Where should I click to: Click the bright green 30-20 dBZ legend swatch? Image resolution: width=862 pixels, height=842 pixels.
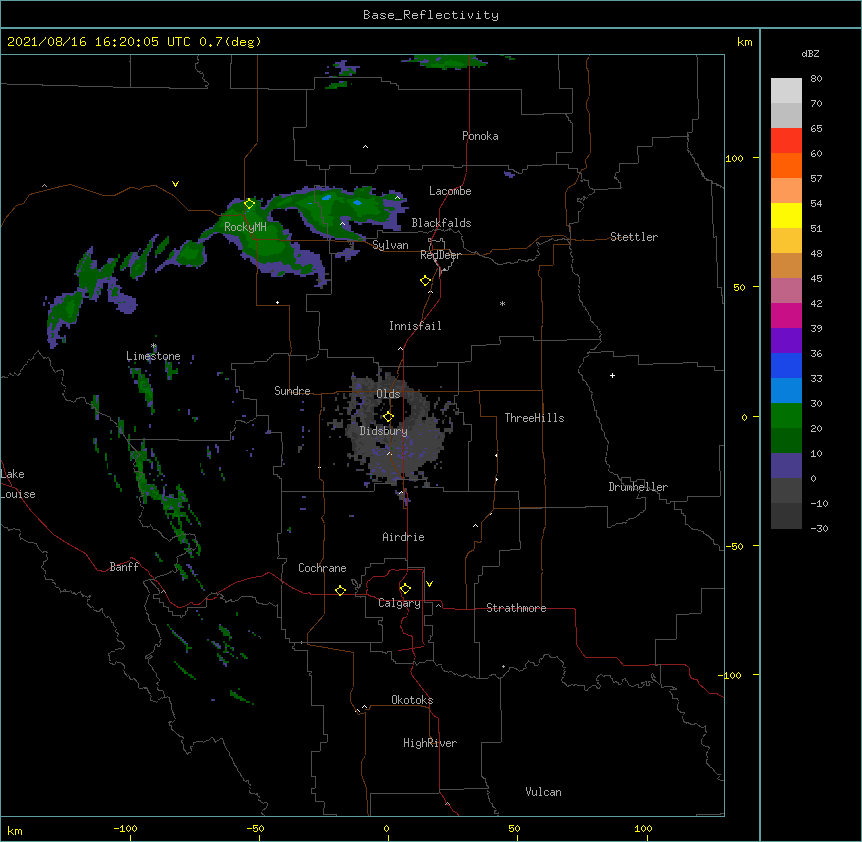coord(786,416)
